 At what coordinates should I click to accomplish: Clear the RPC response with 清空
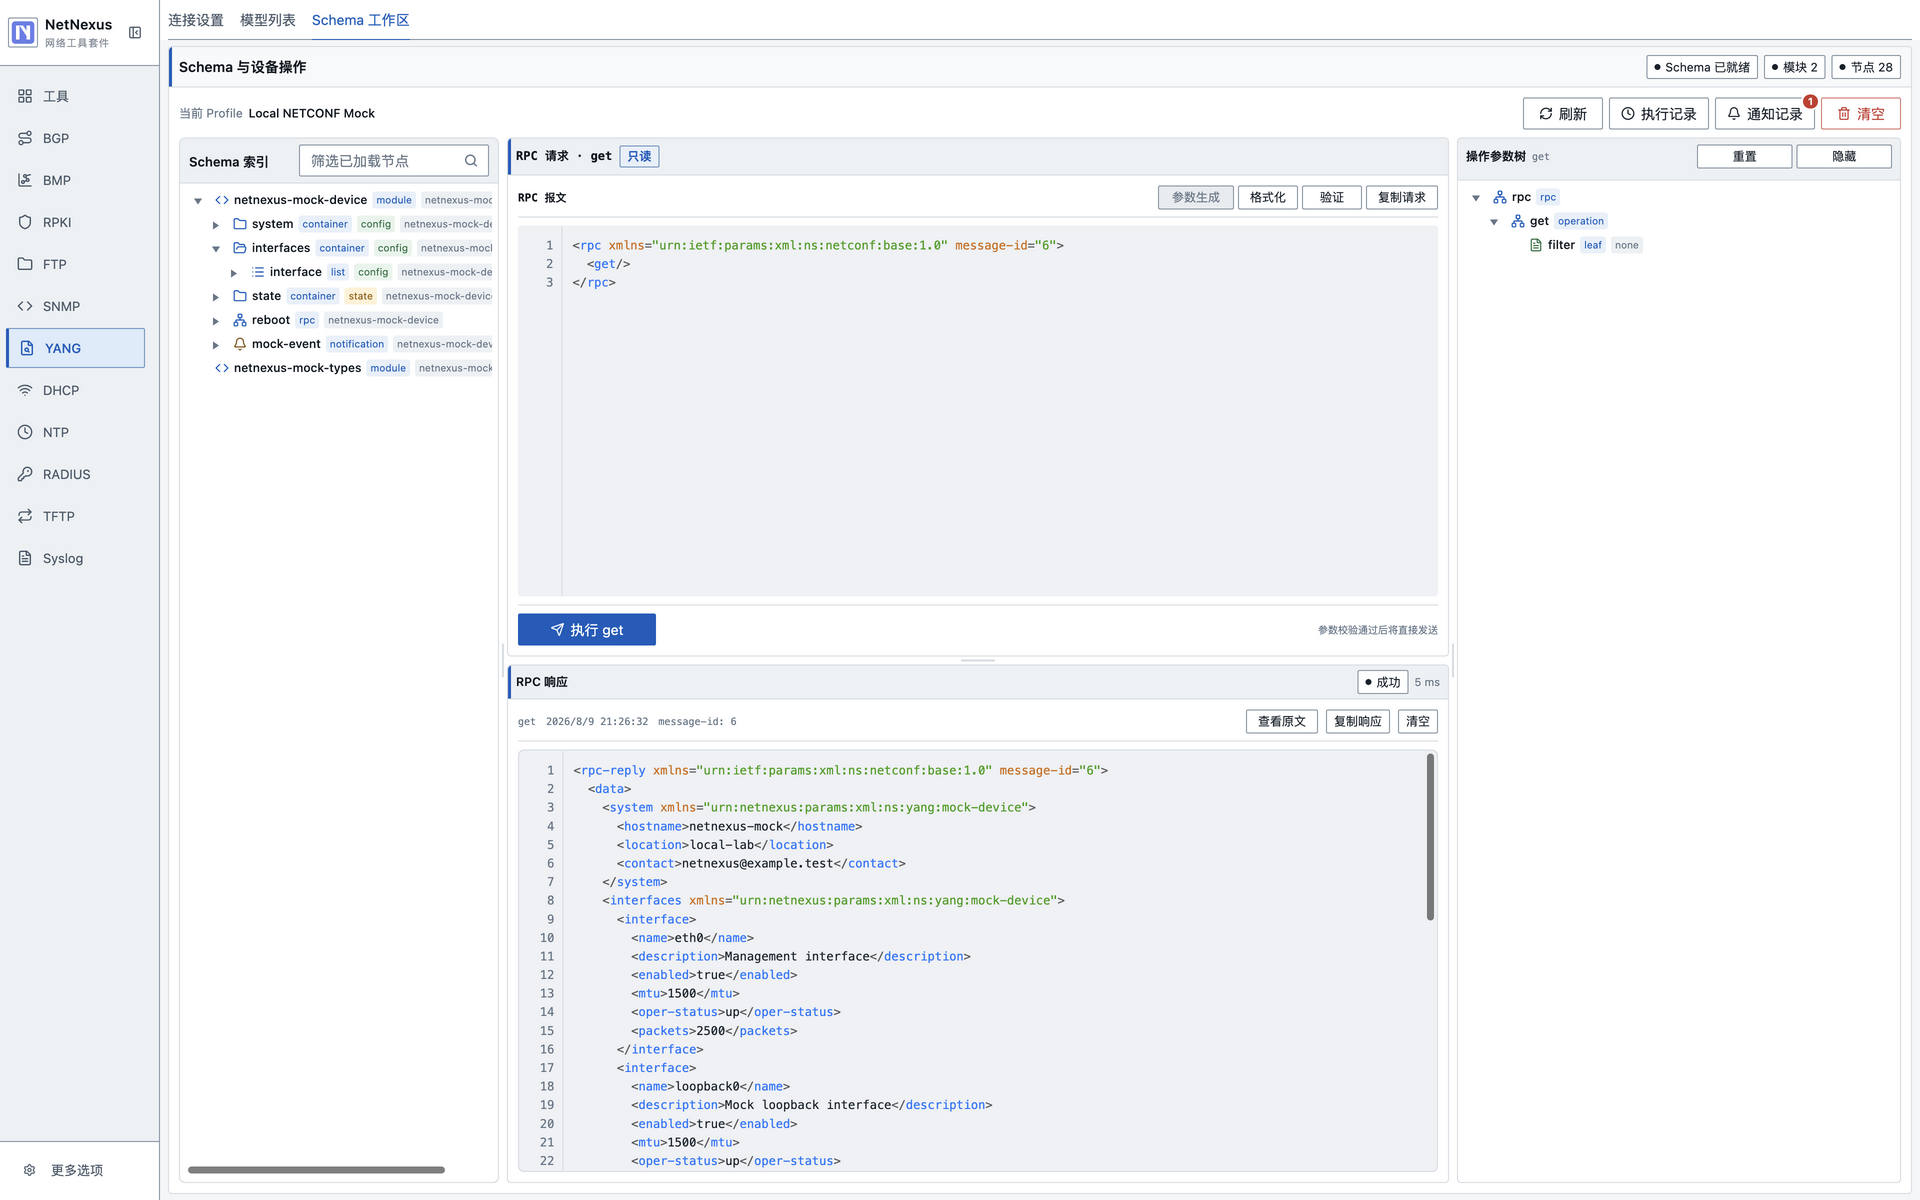click(x=1417, y=722)
